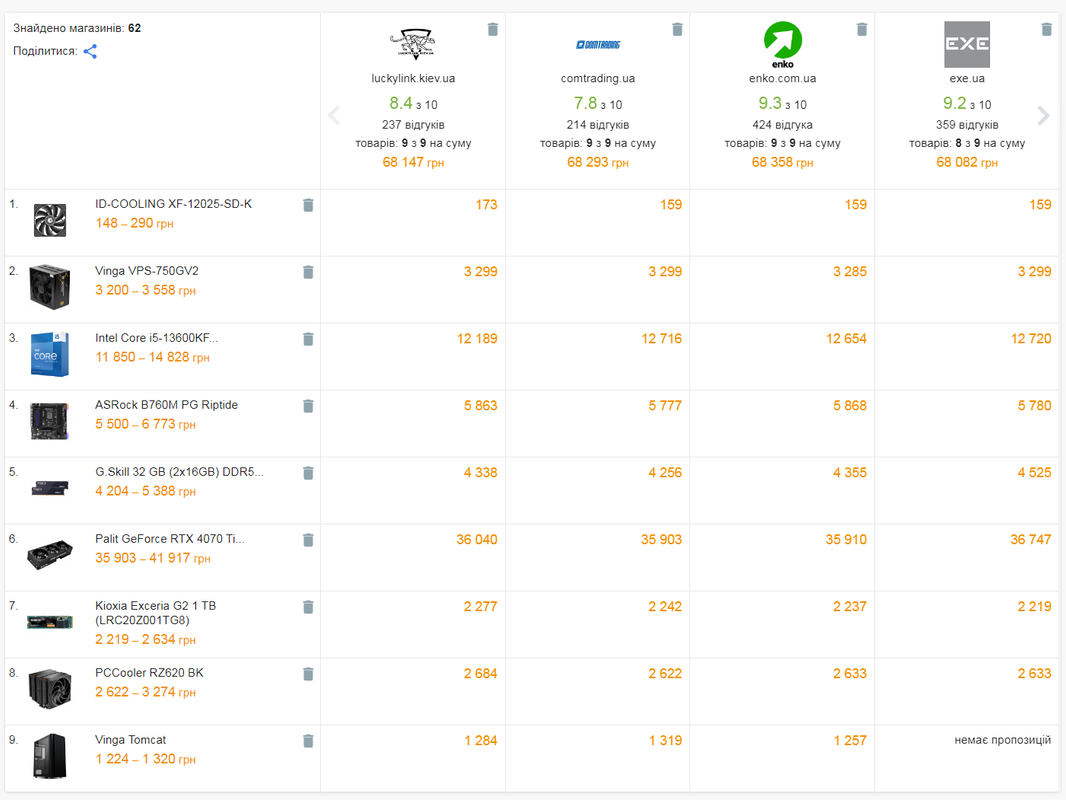Screen dimensions: 1066x800
Task: Open Palit RTX 4070 Ti thumbnail
Action: pyautogui.click(x=50, y=555)
